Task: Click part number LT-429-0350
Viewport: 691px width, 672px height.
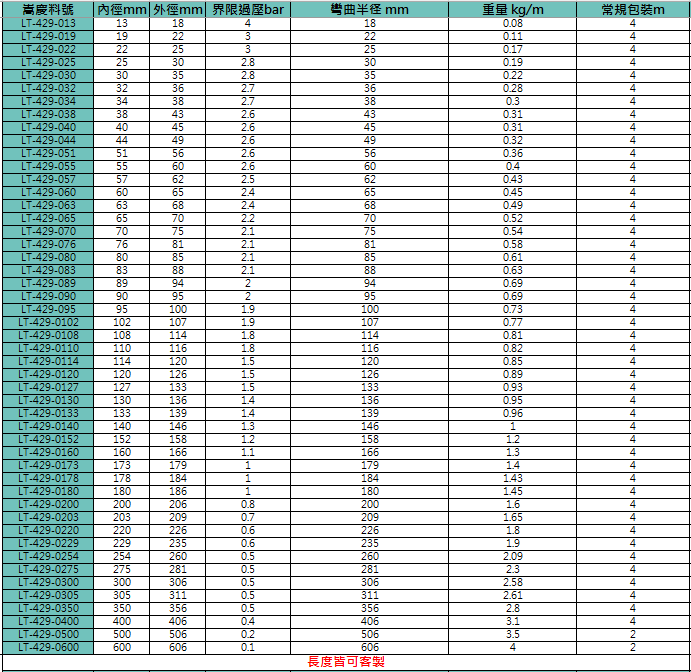Action: [x=48, y=608]
